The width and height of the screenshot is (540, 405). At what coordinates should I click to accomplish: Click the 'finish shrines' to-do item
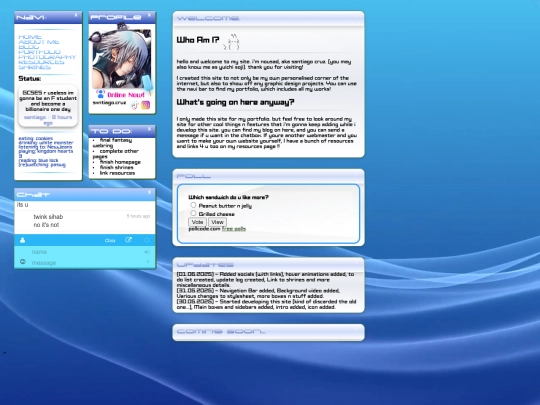[116, 167]
